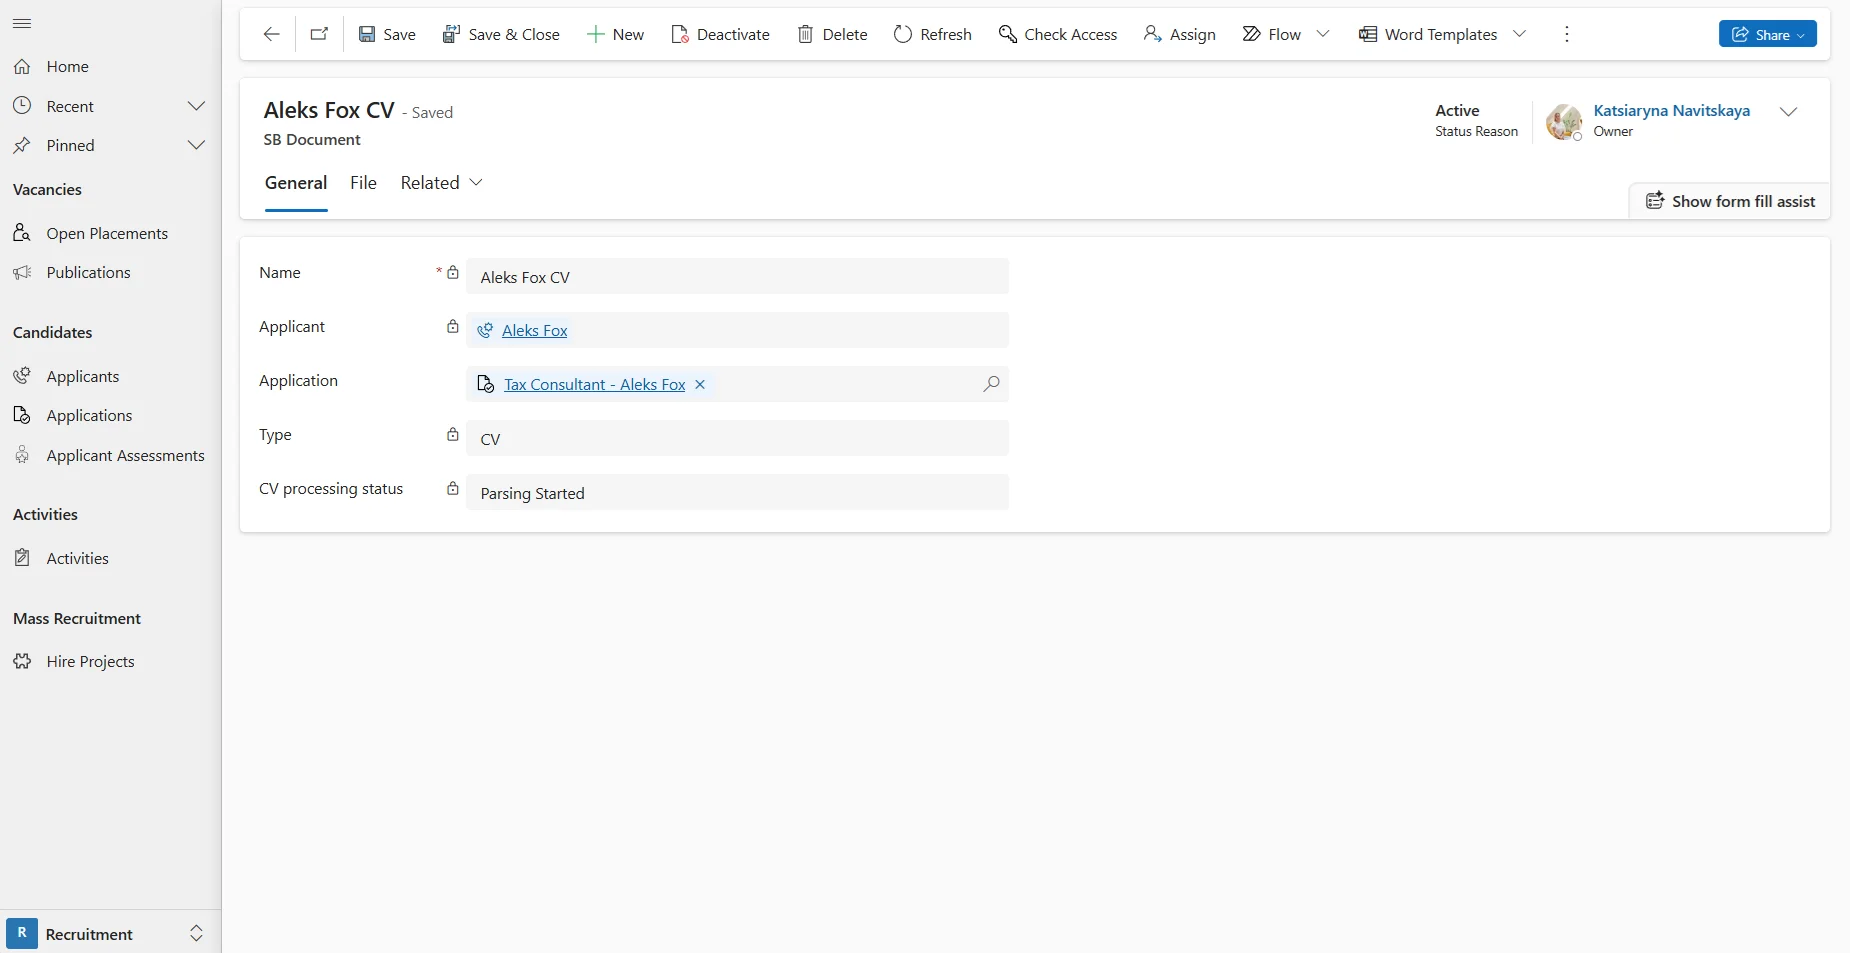The height and width of the screenshot is (953, 1850).
Task: Expand the Pinned section in sidebar
Action: [x=196, y=145]
